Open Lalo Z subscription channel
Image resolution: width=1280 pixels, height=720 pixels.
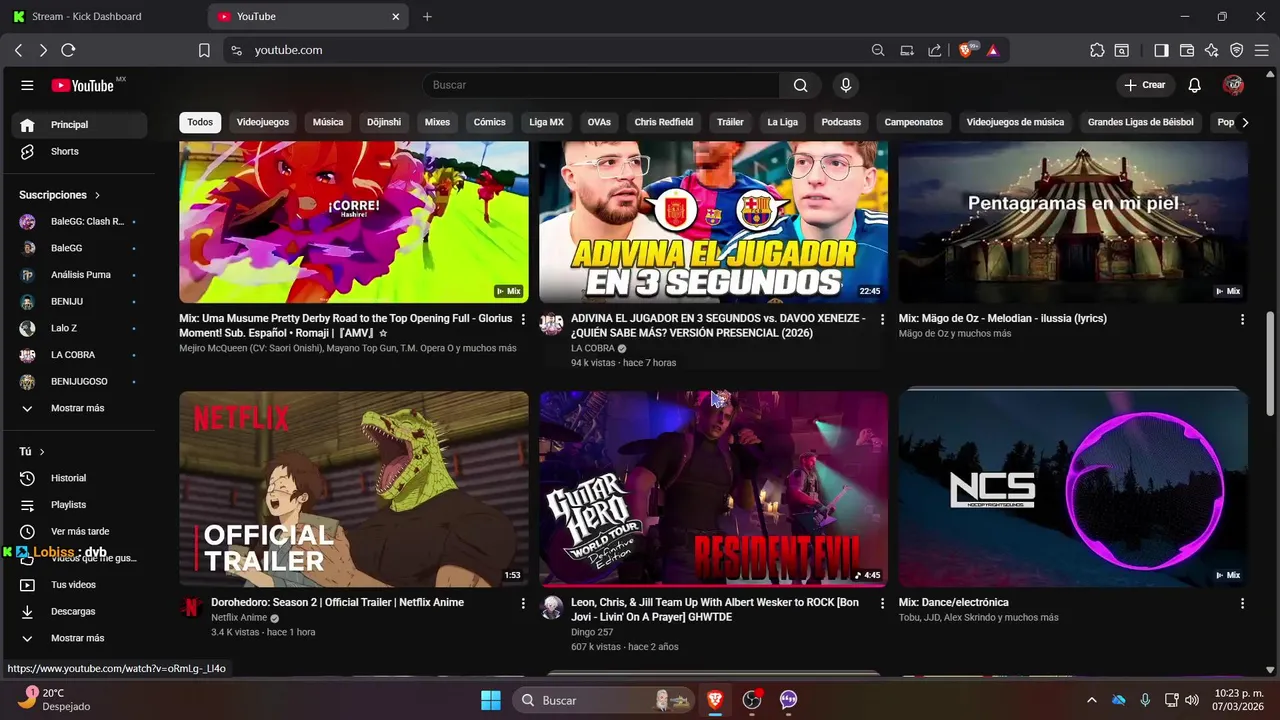click(79, 328)
